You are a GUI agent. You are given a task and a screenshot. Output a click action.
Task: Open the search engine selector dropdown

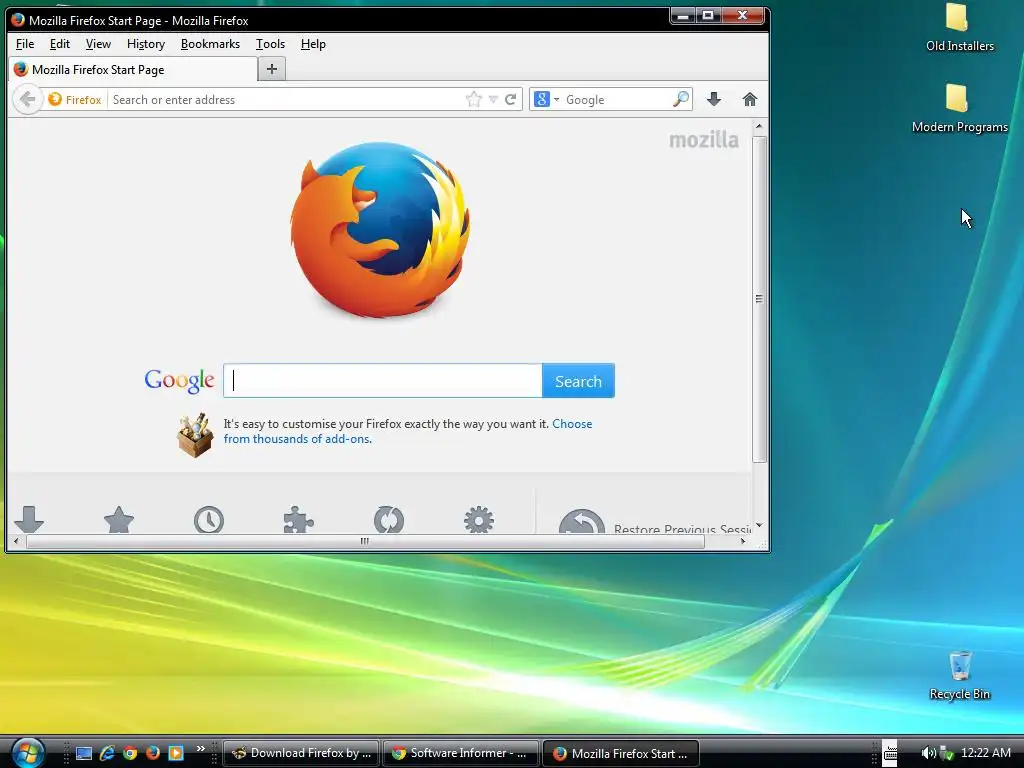547,99
